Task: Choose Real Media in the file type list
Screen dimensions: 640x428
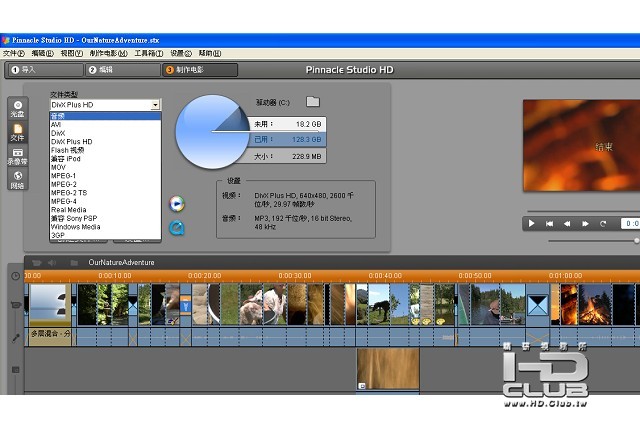Action: [105, 210]
